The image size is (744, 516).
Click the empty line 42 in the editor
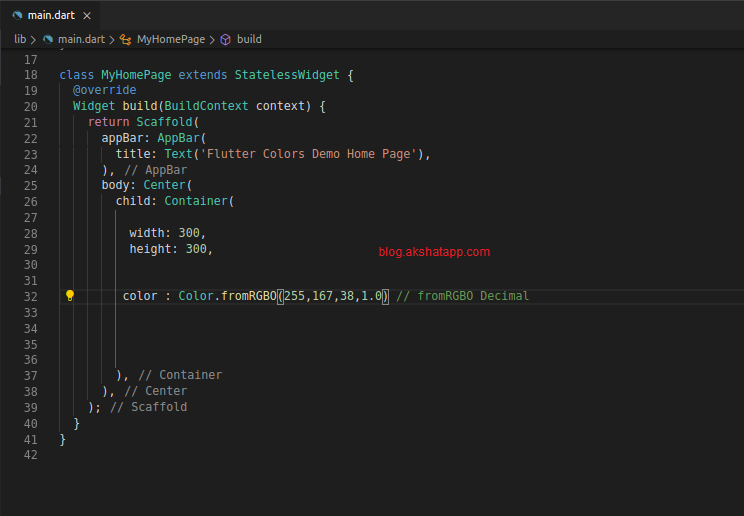[x=300, y=455]
